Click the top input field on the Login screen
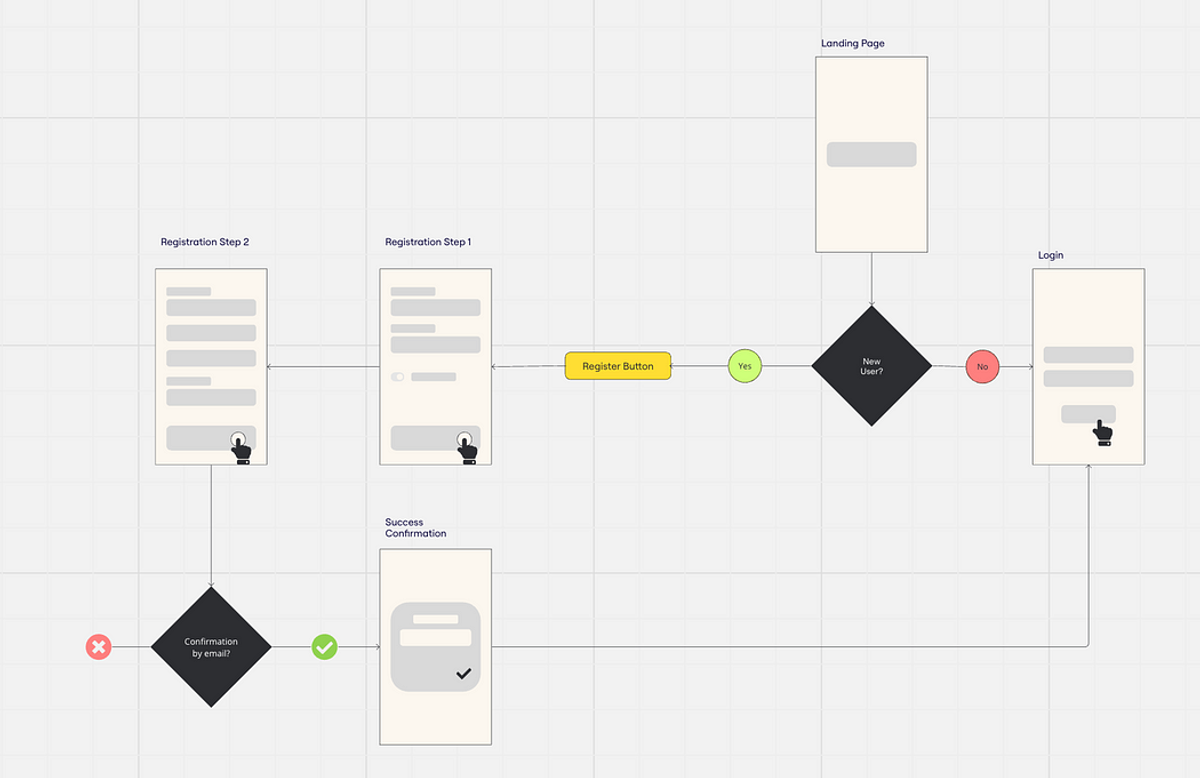 coord(1088,355)
